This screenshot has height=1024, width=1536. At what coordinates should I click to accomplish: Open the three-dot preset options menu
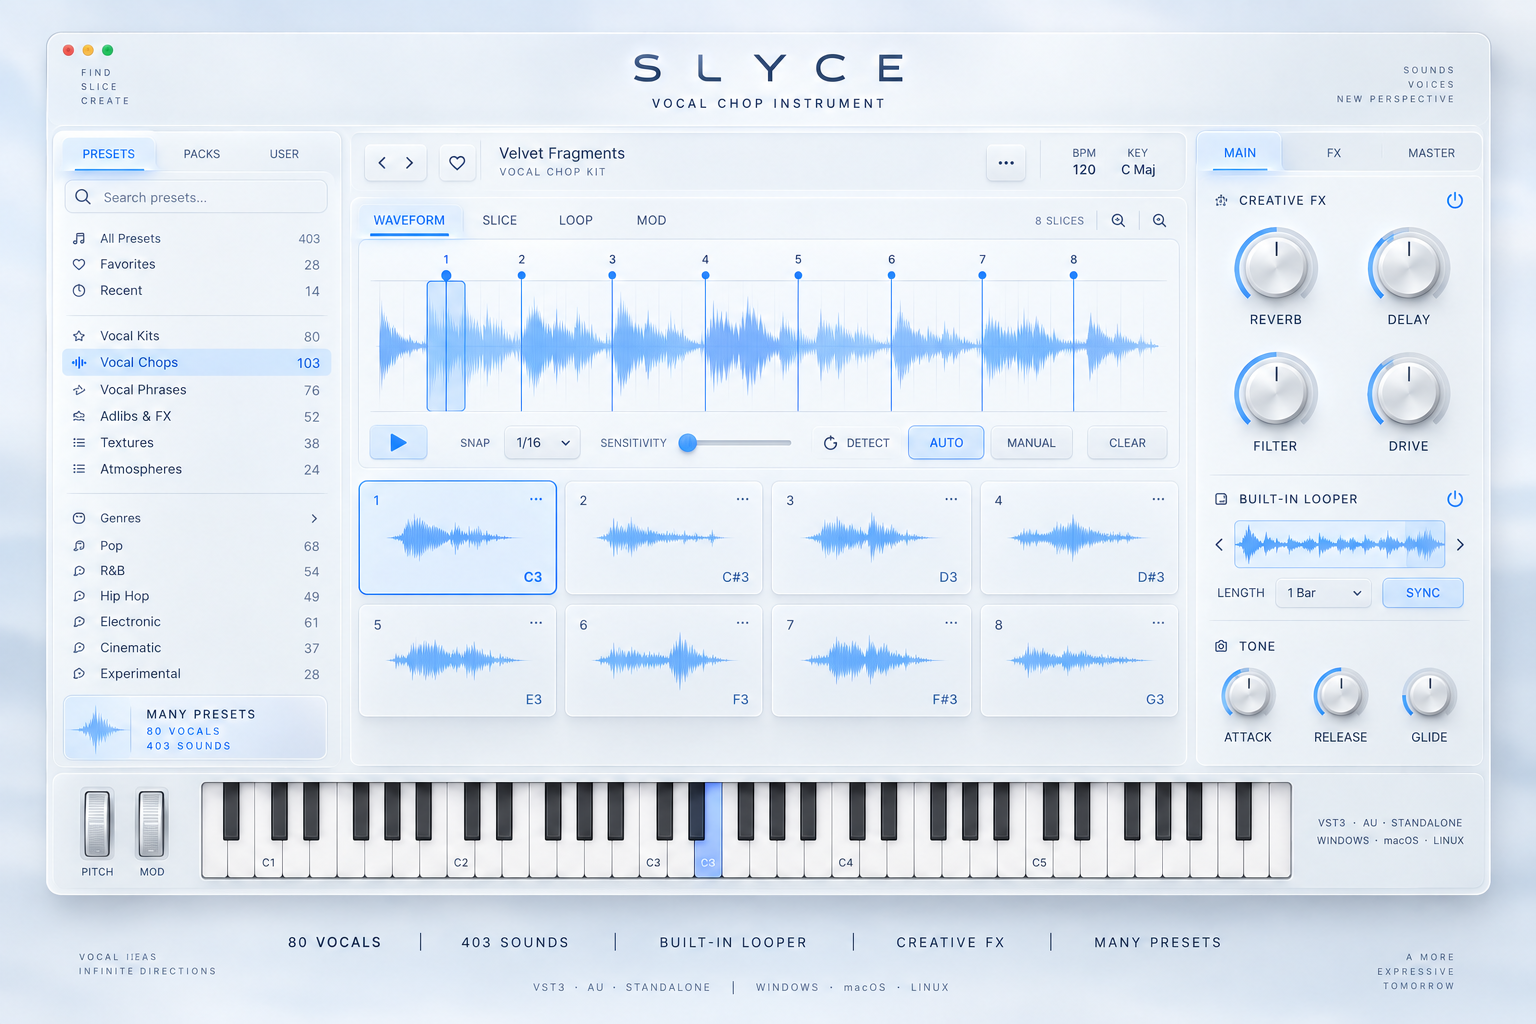coord(1006,163)
